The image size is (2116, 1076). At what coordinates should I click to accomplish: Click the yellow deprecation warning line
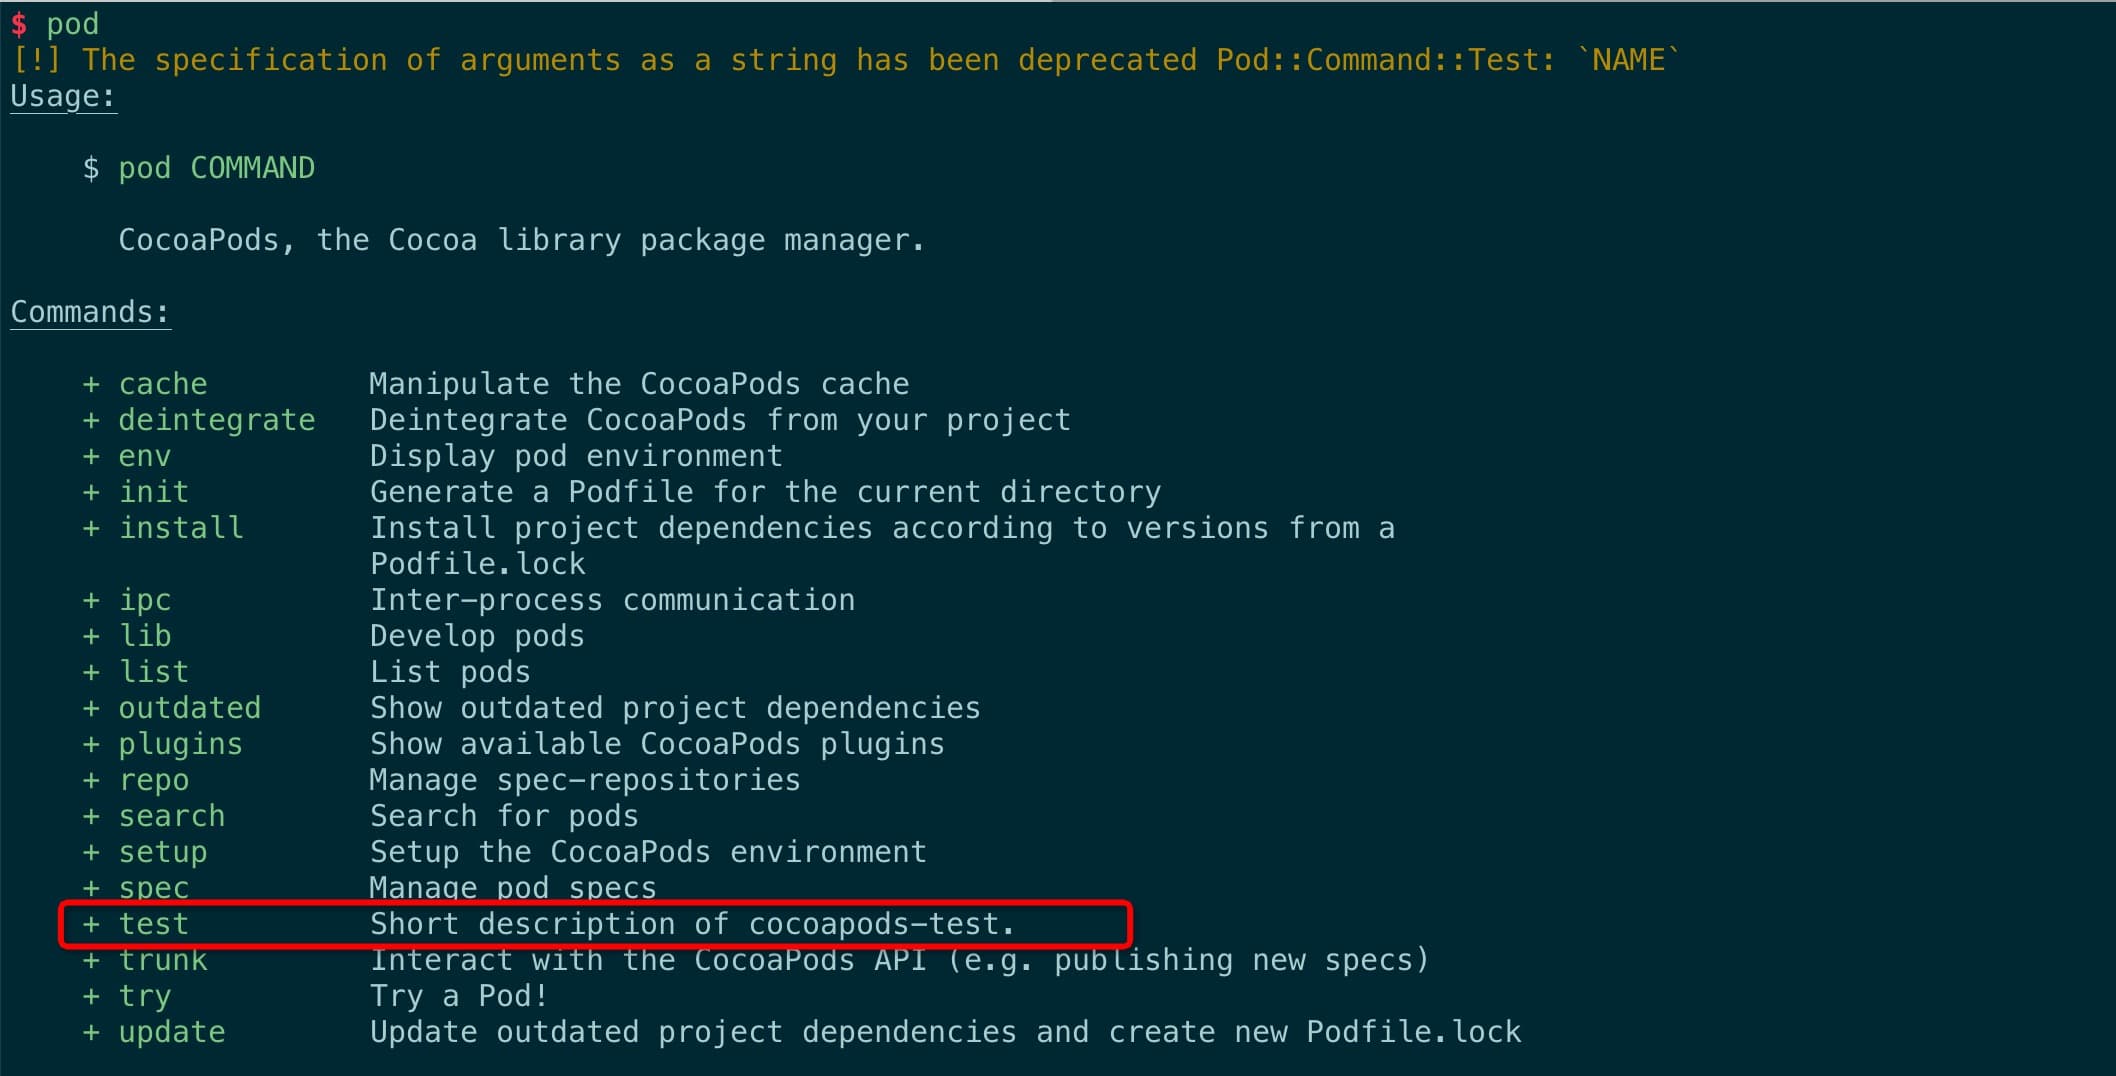tap(845, 60)
